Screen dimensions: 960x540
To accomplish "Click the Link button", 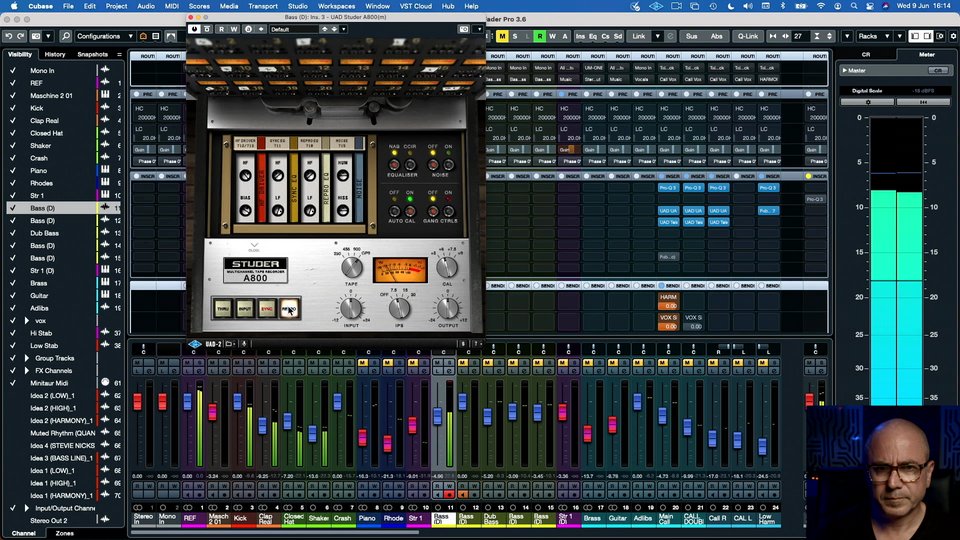I will coord(639,36).
